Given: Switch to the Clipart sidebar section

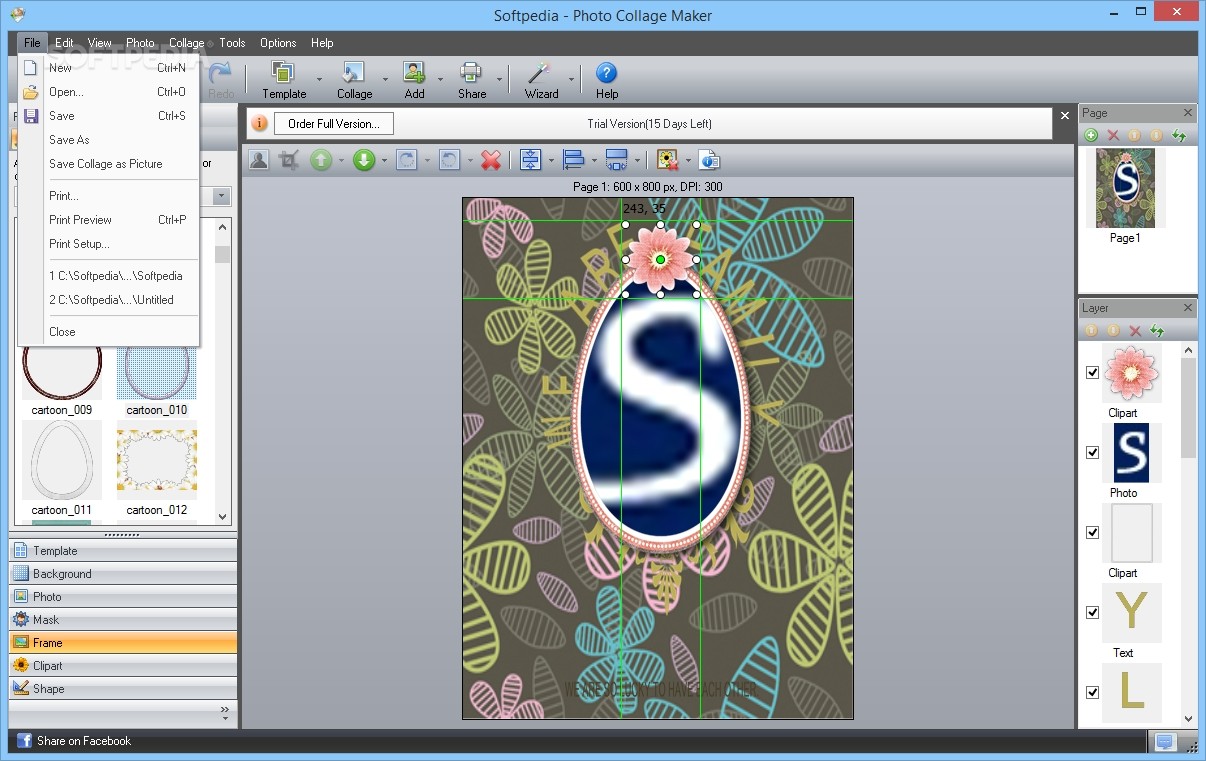Looking at the screenshot, I should point(123,666).
